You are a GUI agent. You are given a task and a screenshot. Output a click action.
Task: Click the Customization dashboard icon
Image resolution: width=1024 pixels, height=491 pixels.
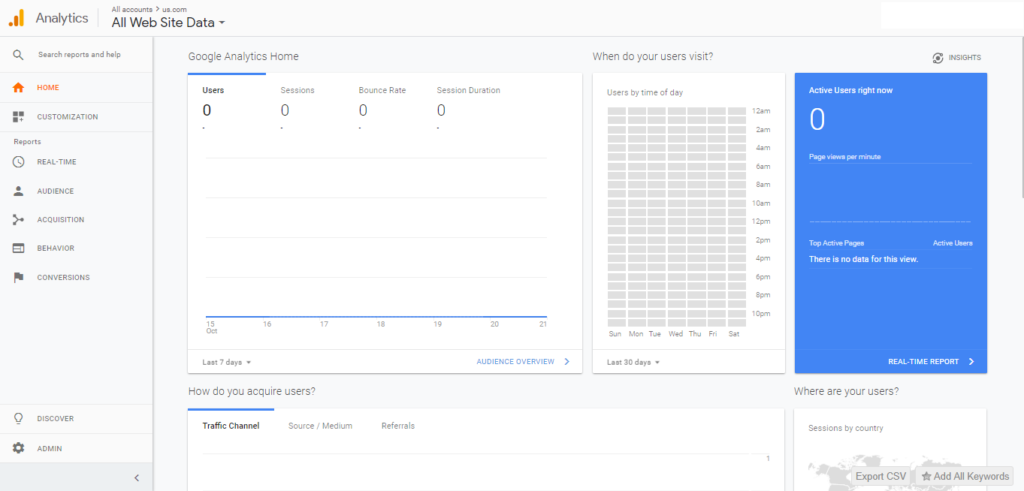pyautogui.click(x=18, y=117)
